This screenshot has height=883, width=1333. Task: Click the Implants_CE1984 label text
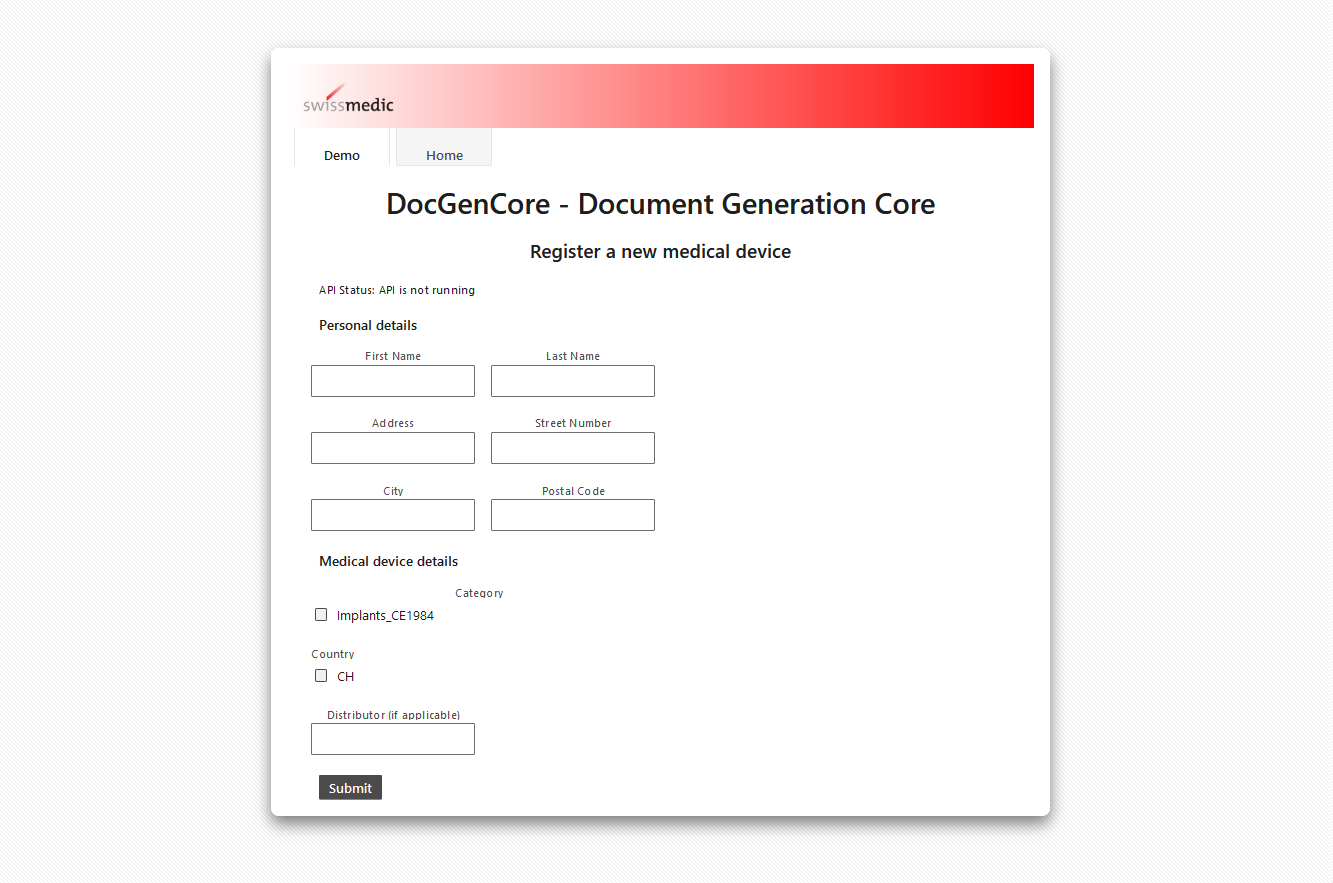tap(385, 616)
